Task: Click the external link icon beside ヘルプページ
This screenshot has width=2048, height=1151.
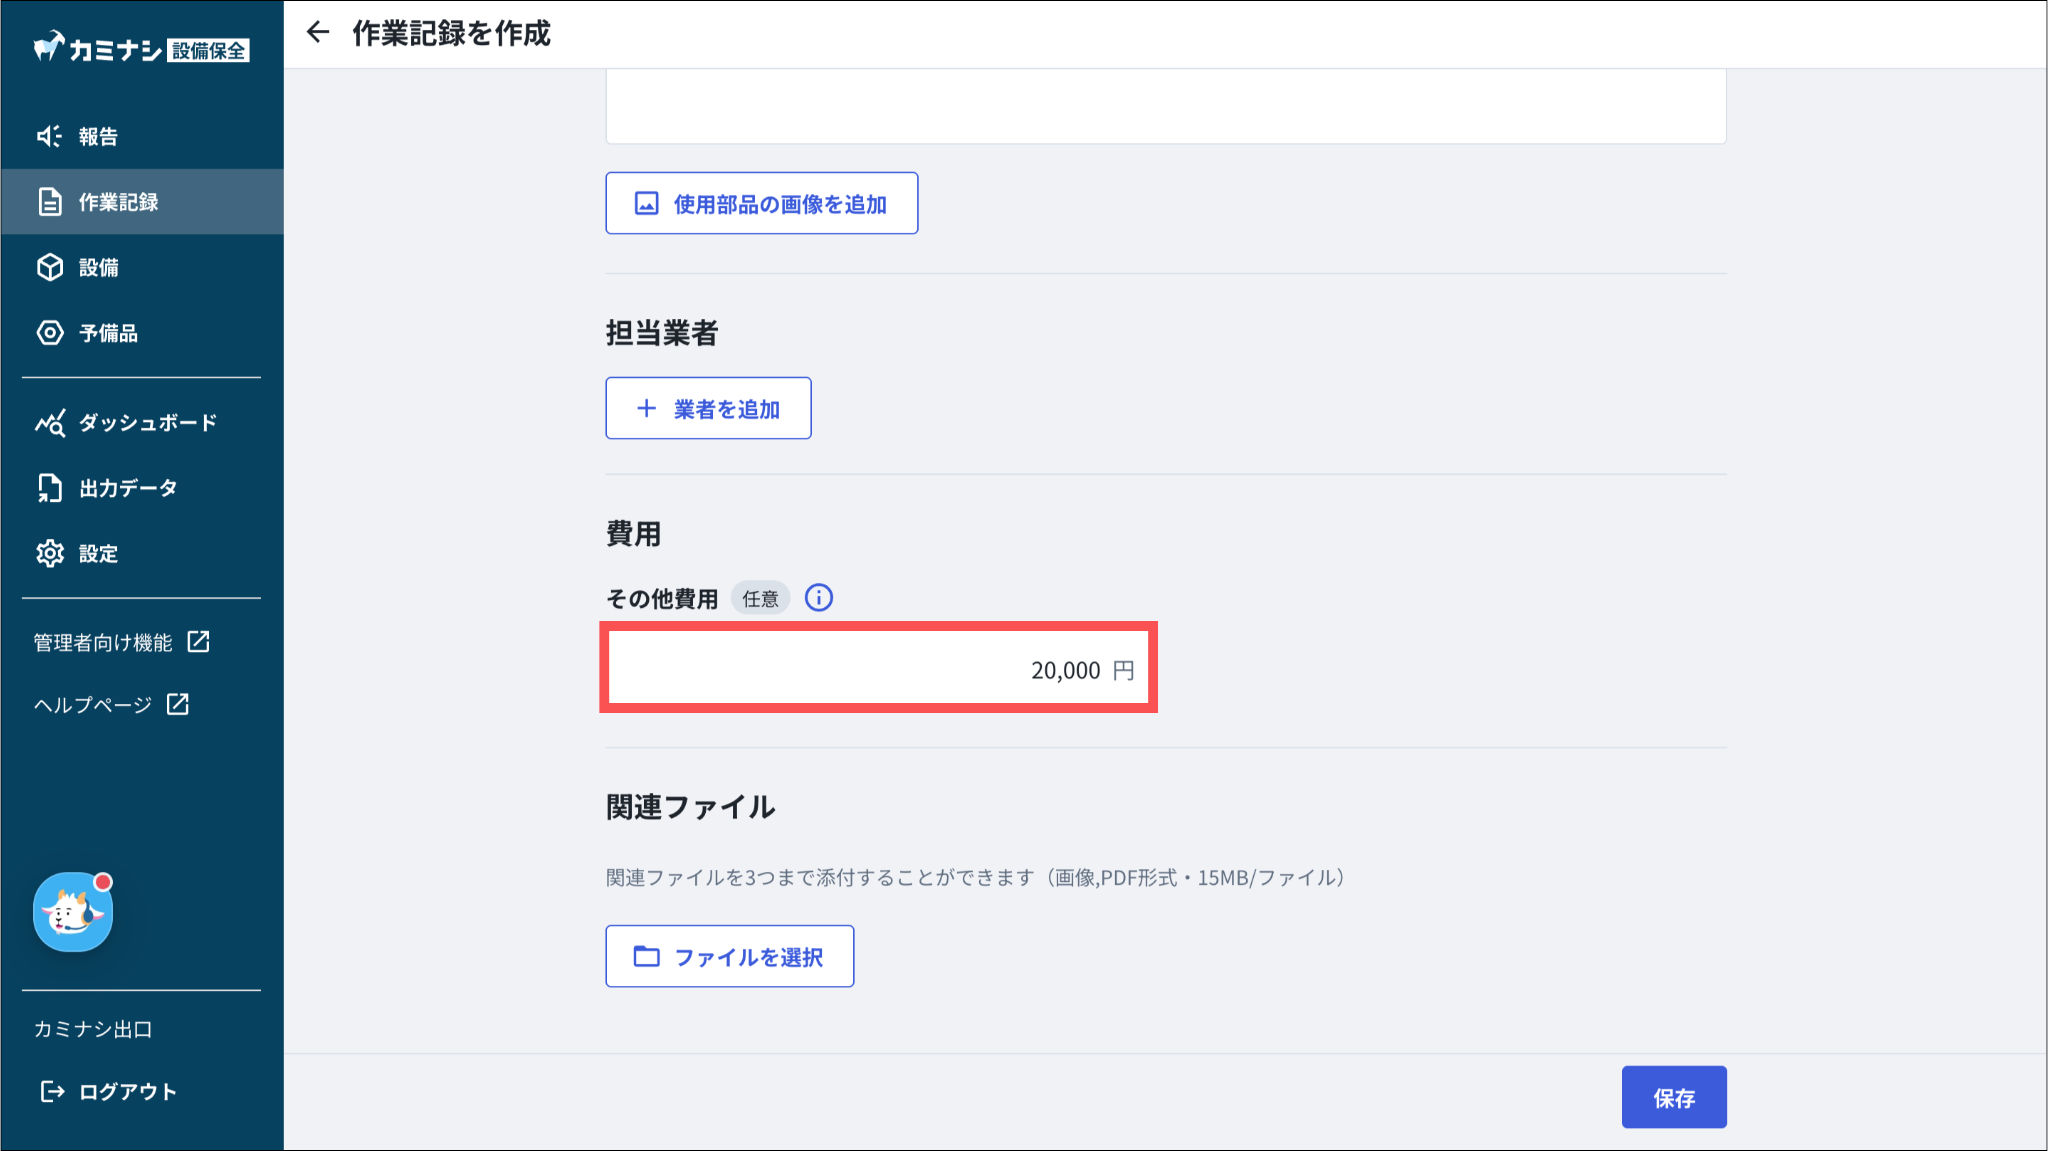Action: click(x=178, y=704)
